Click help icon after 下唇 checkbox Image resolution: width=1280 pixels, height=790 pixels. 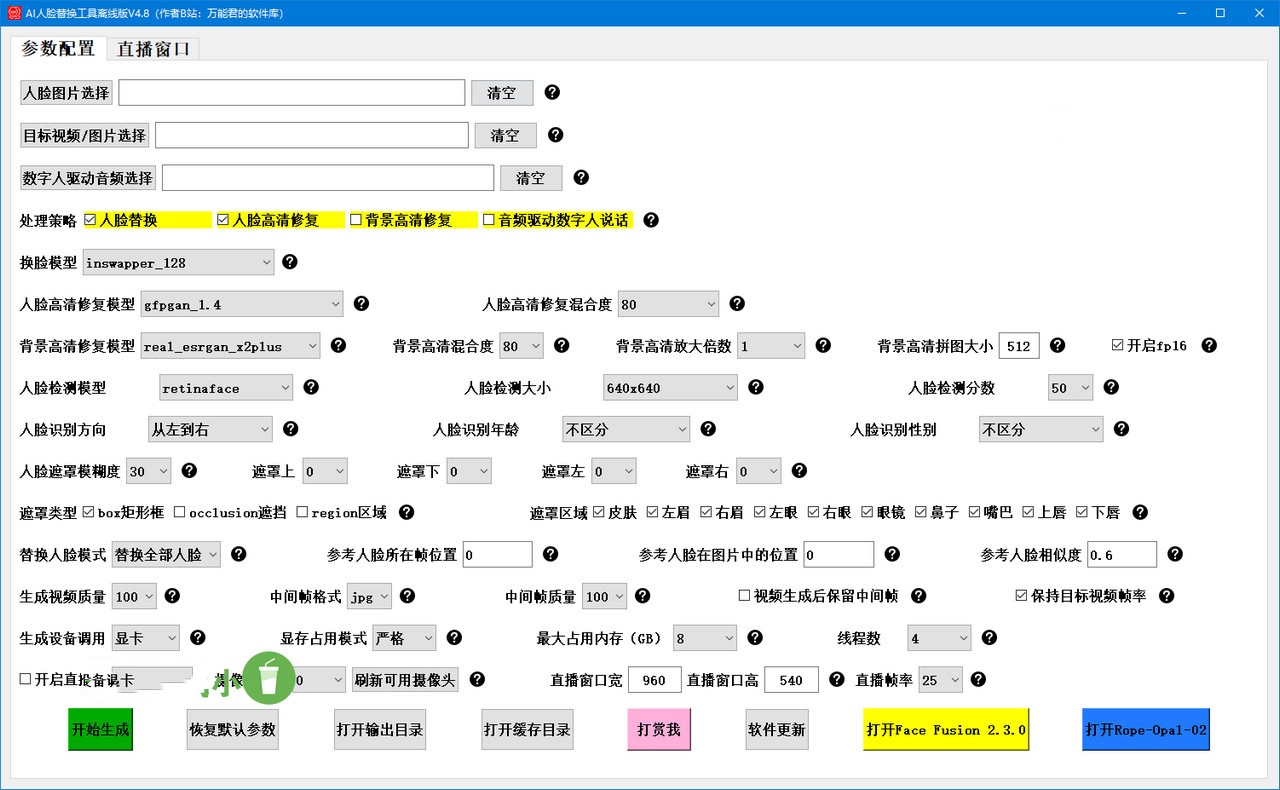pos(1139,512)
